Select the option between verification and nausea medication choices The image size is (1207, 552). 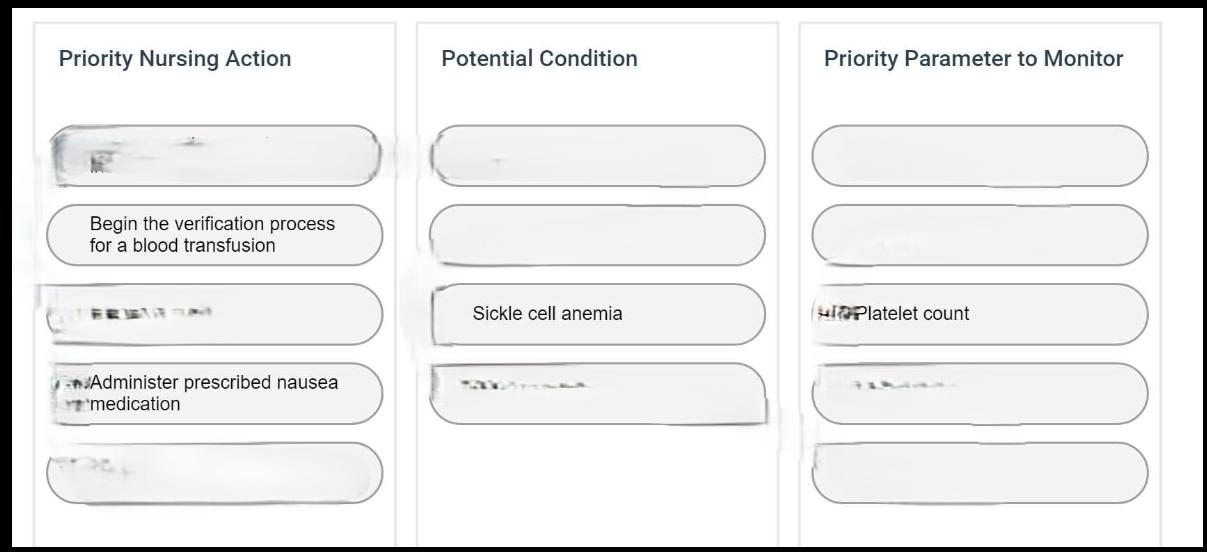(x=214, y=314)
